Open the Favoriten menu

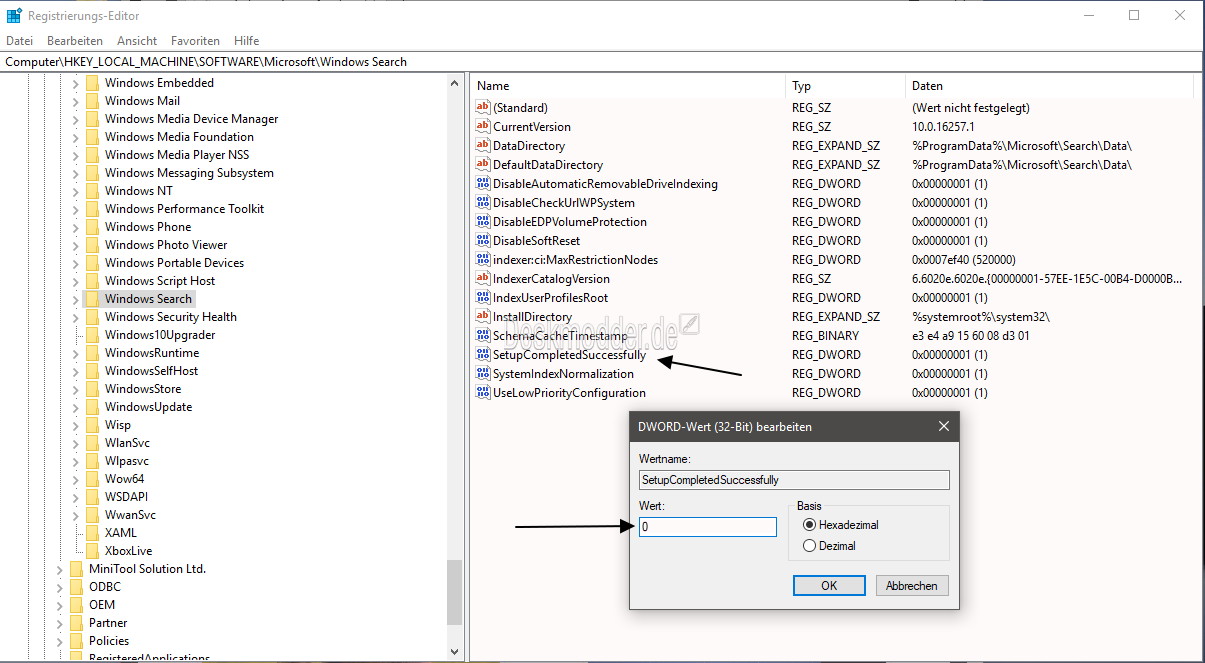(x=195, y=41)
